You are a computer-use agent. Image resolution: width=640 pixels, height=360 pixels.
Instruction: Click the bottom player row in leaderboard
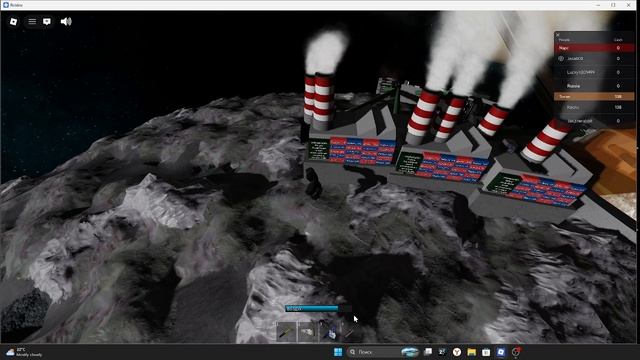point(594,121)
